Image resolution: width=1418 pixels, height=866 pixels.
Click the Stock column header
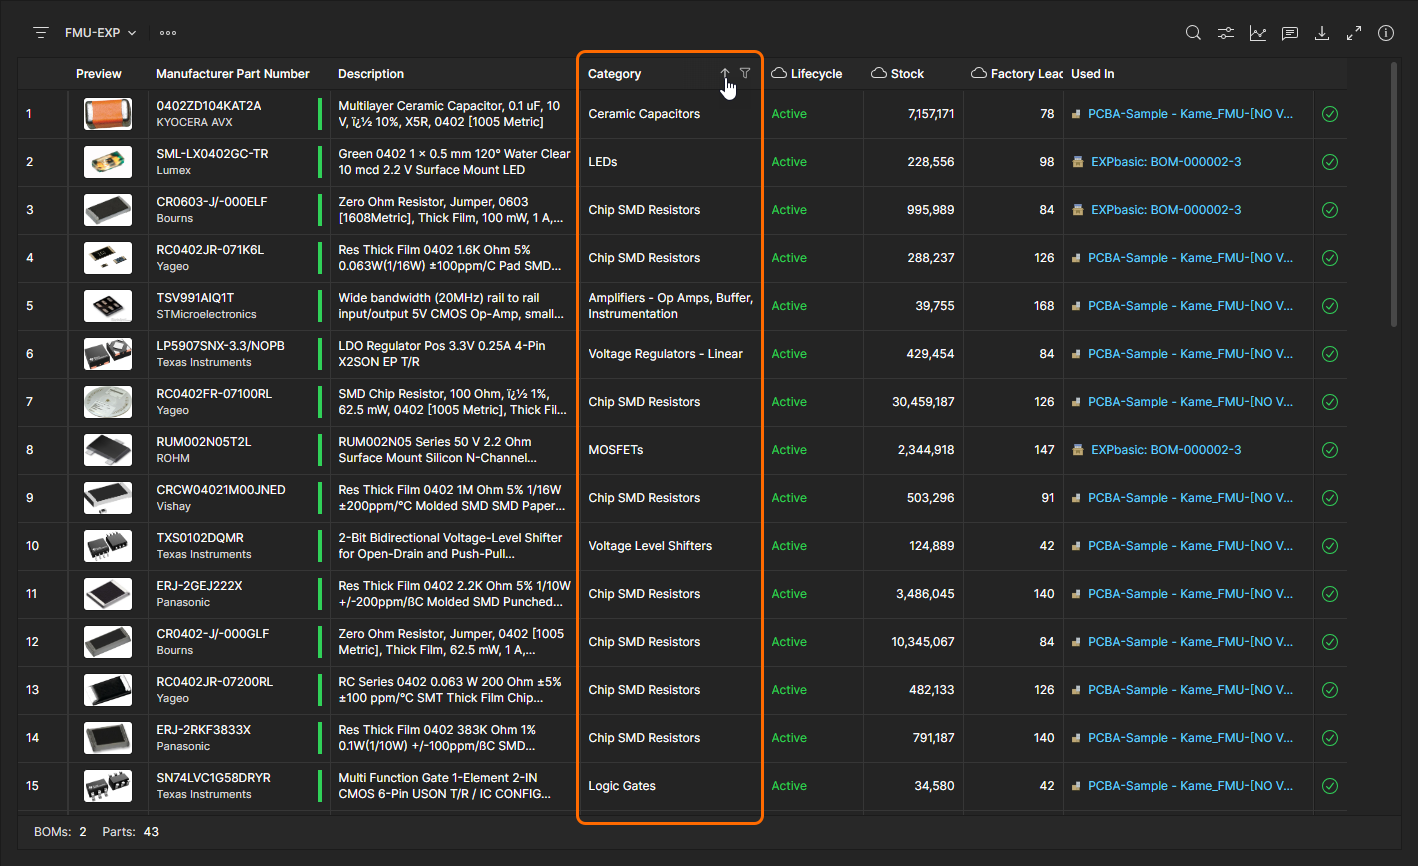pos(907,74)
